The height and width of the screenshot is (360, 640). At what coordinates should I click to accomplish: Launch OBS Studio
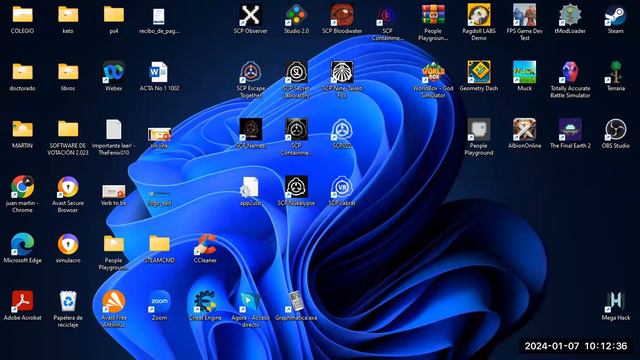tap(616, 129)
